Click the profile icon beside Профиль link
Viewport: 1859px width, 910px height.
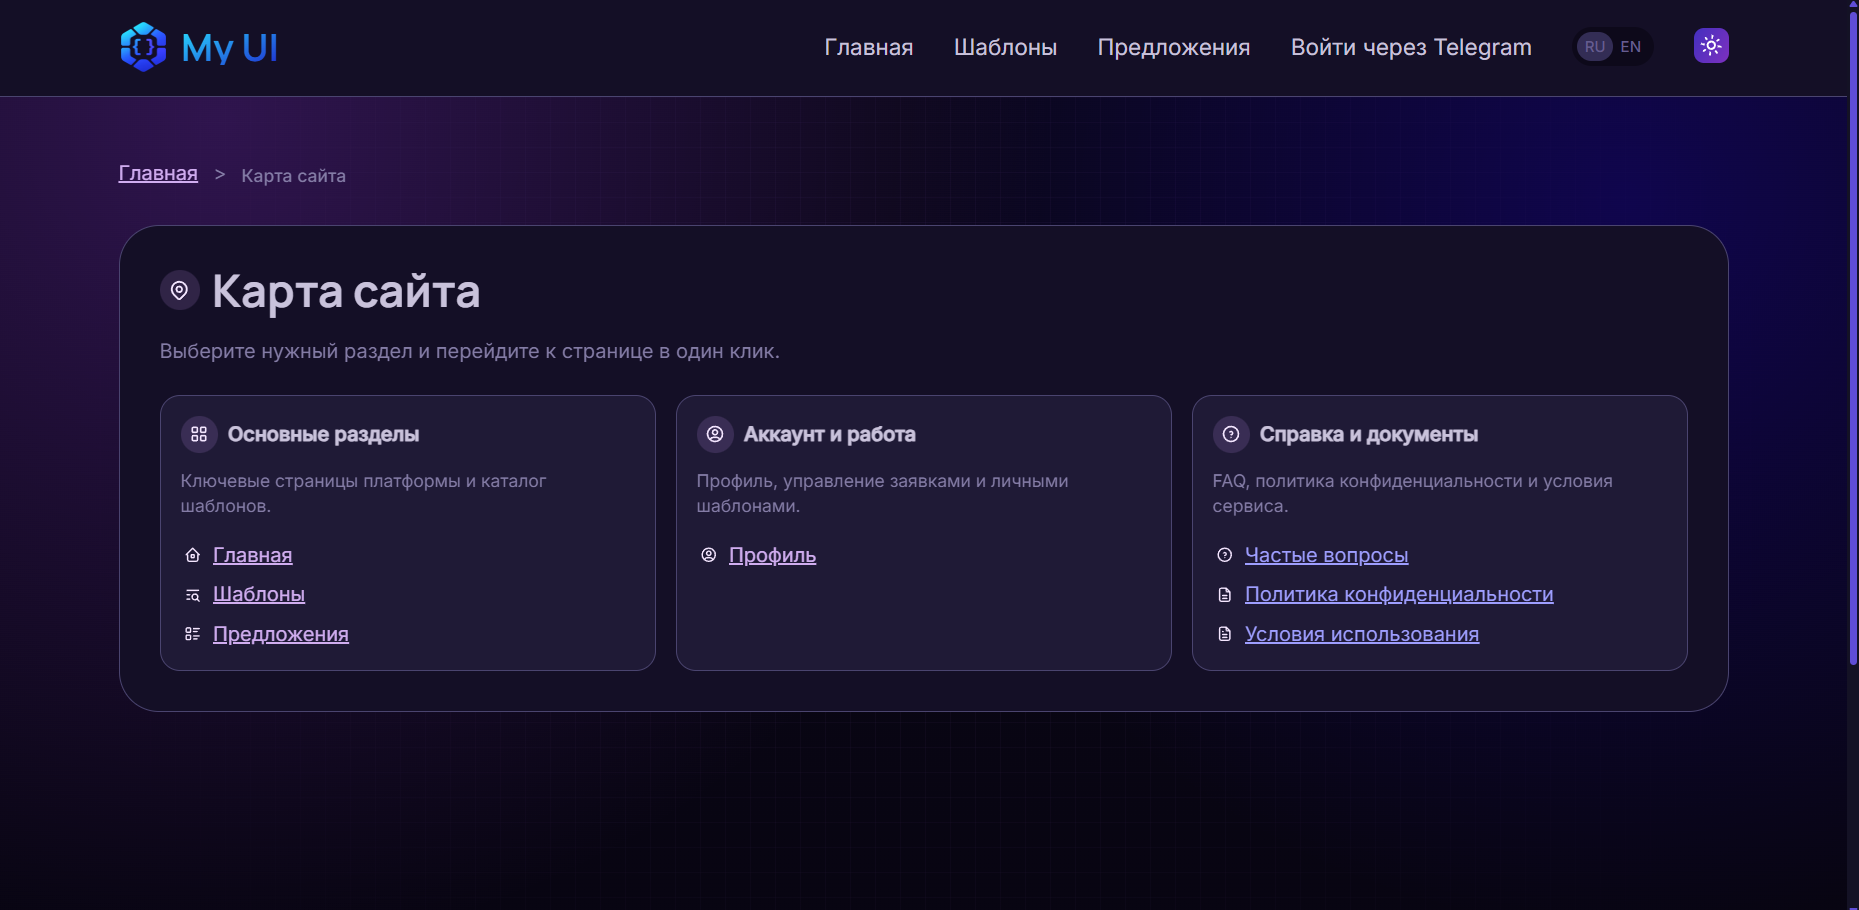709,555
